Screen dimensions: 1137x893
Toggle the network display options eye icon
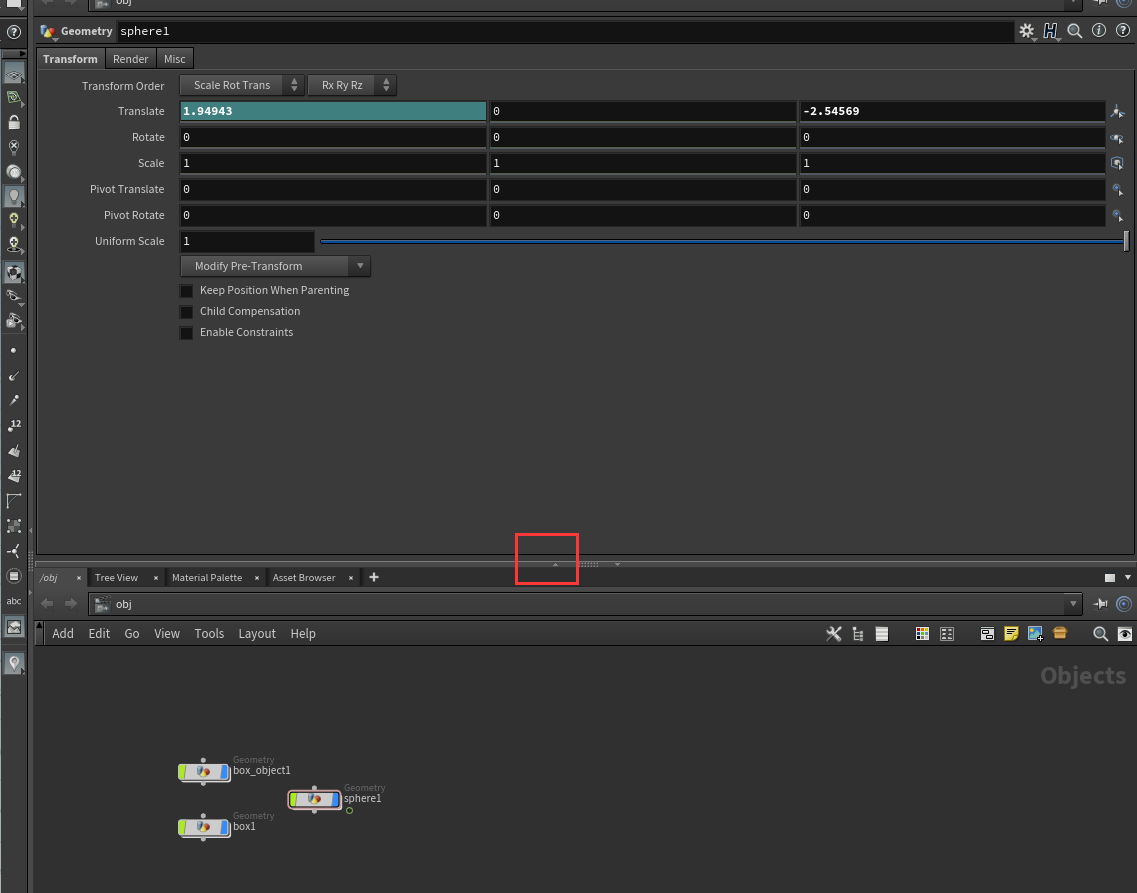pyautogui.click(x=1124, y=634)
